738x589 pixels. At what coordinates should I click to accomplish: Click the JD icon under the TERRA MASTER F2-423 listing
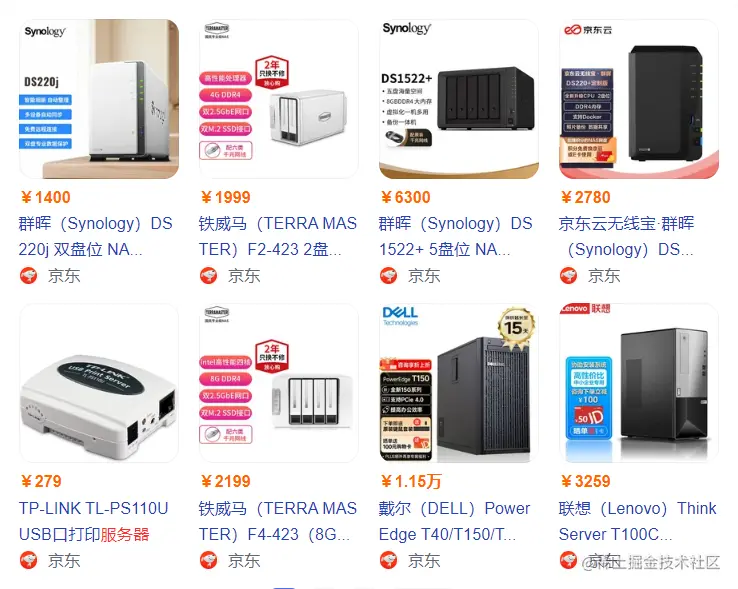(208, 275)
